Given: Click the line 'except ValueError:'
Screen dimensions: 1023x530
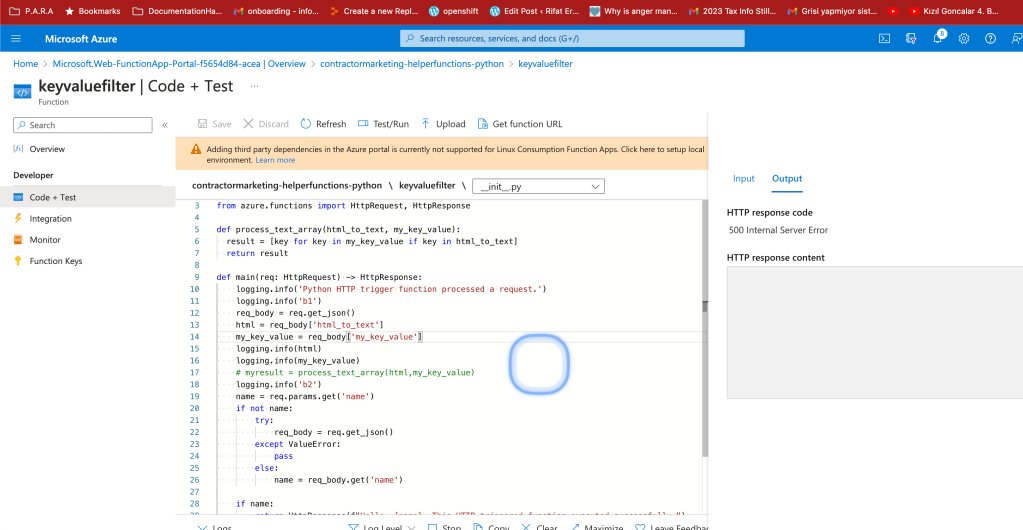Looking at the screenshot, I should coord(298,444).
